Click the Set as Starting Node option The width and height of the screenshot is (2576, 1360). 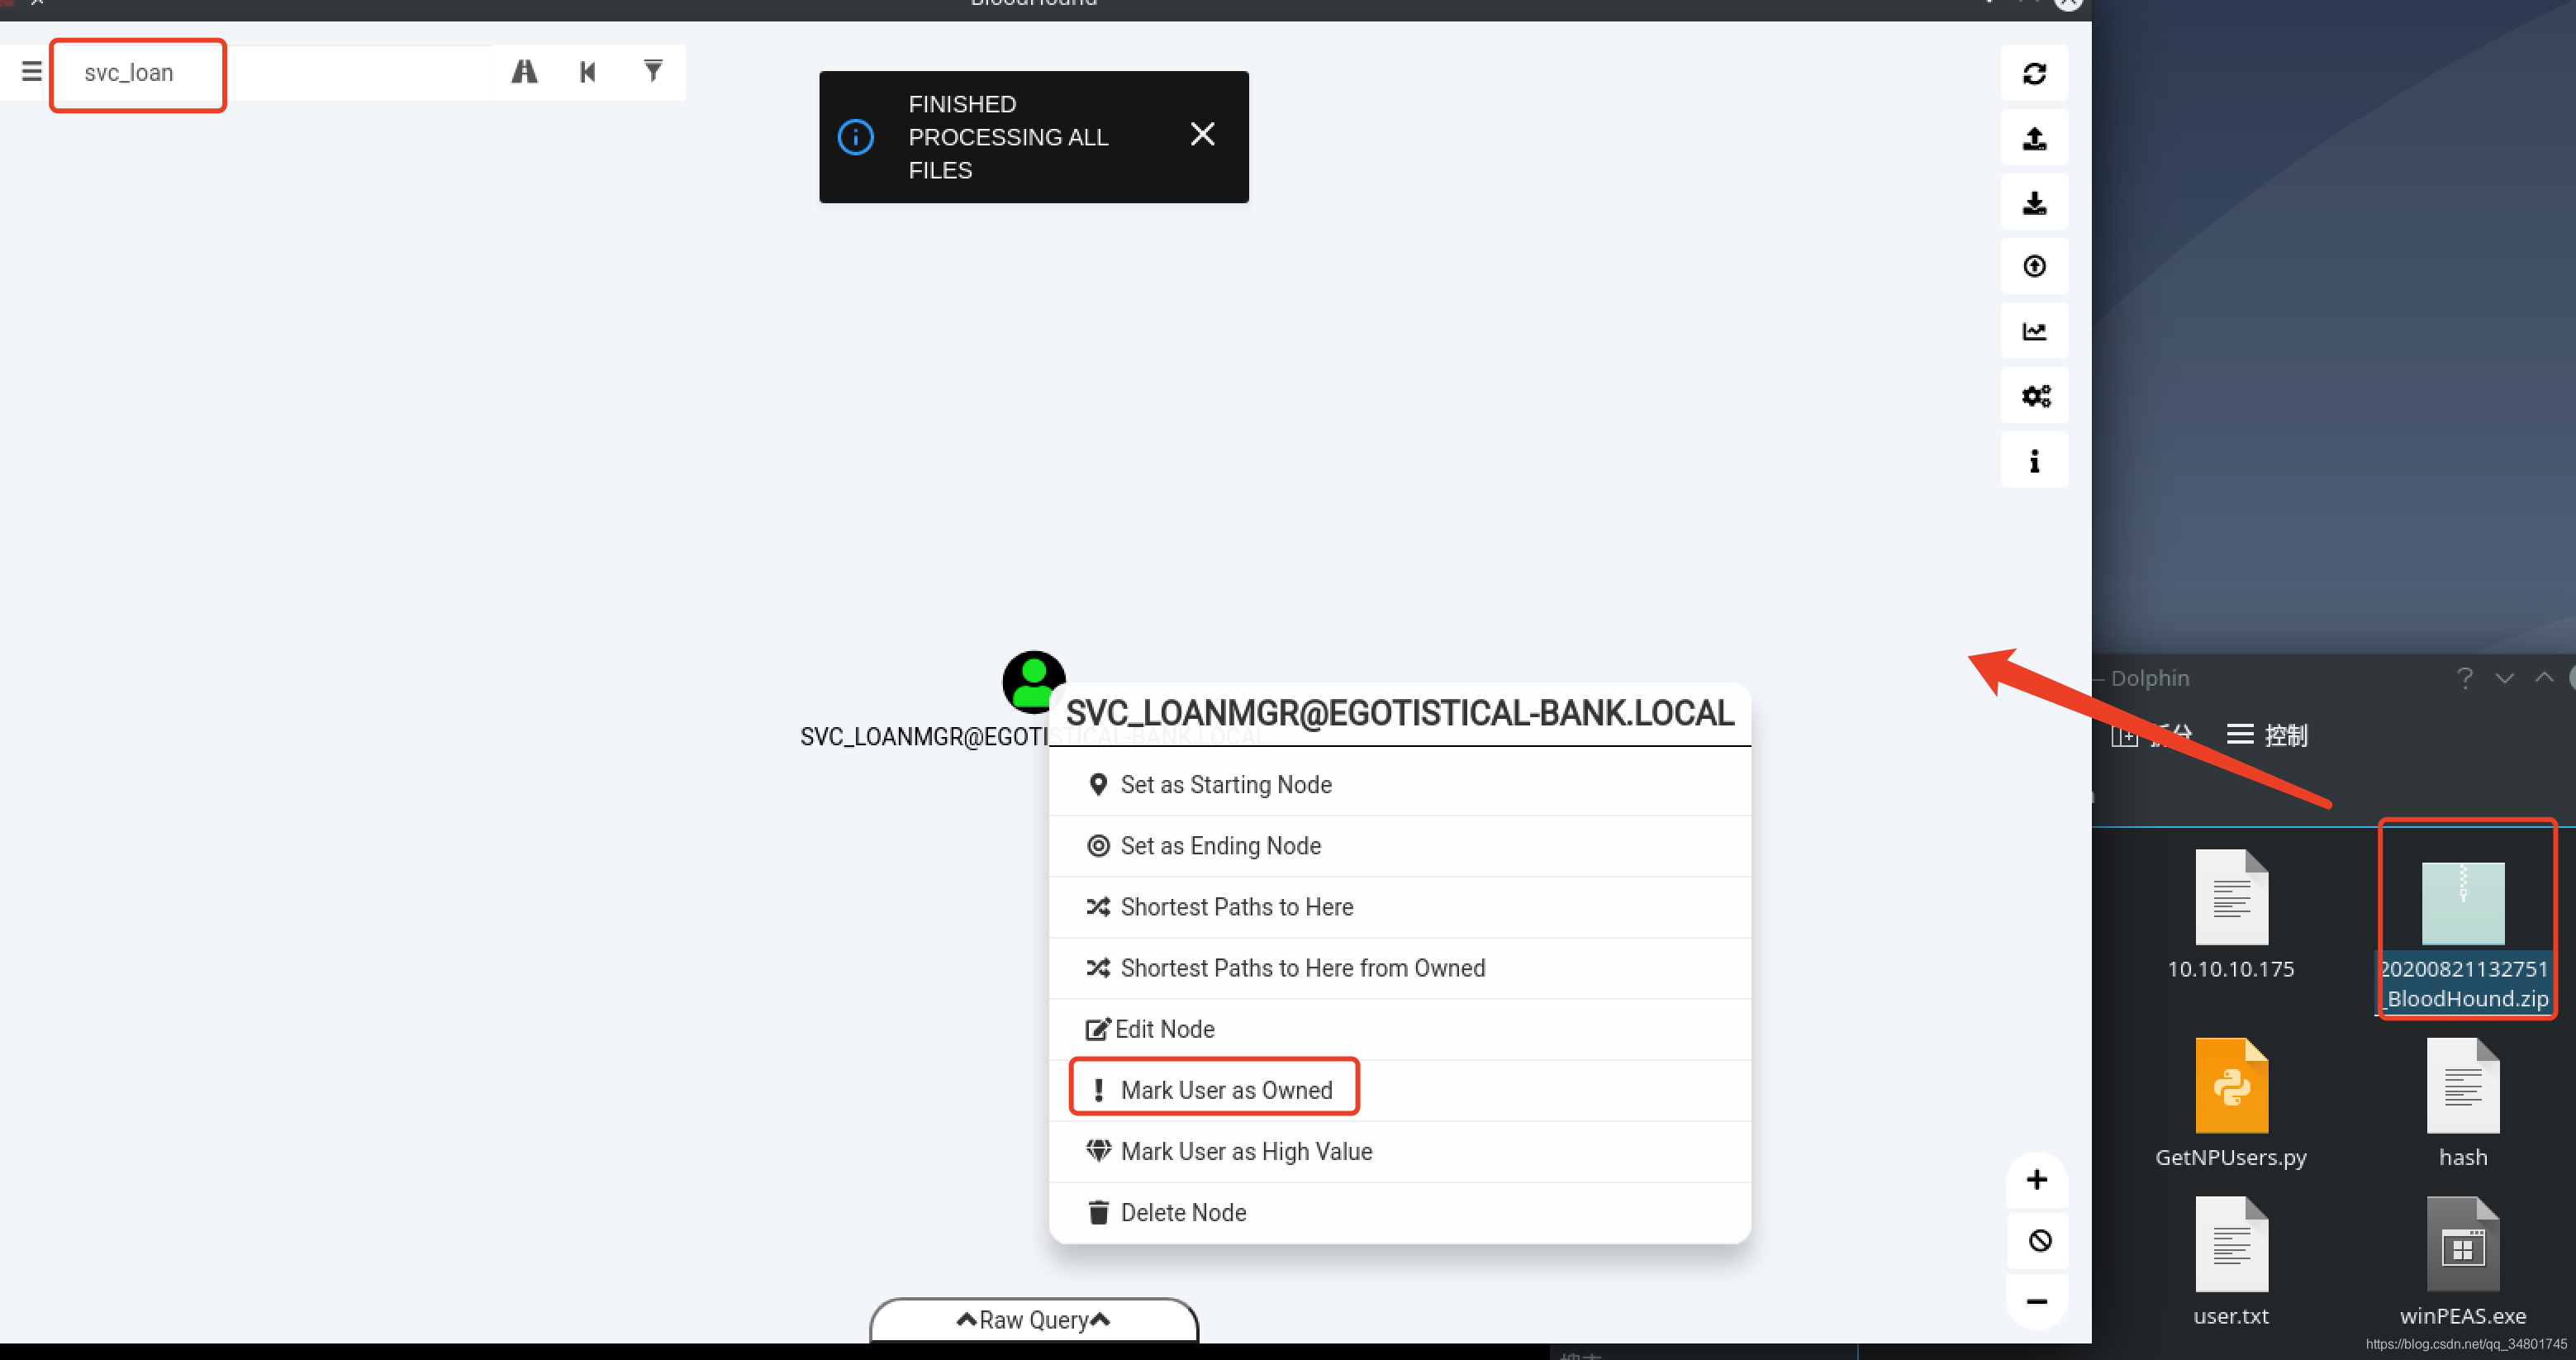(1227, 784)
